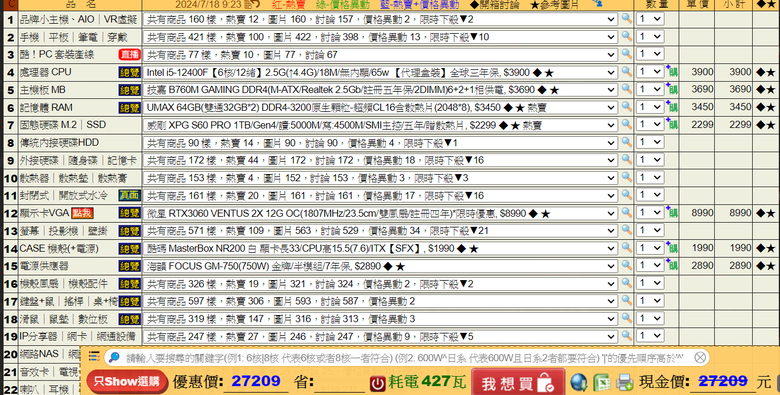The width and height of the screenshot is (780, 395).
Task: Click the +購 icon in the 固態硬碟 M.2 row
Action: (672, 124)
